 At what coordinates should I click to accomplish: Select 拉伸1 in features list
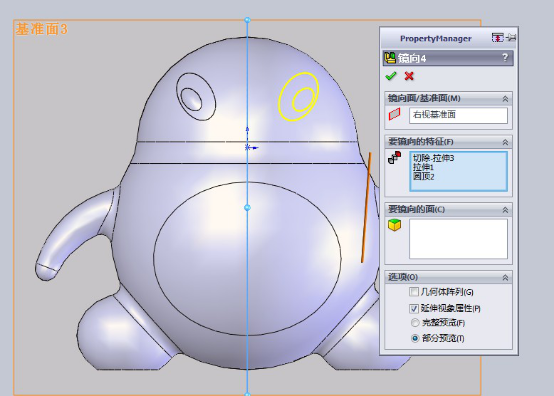pyautogui.click(x=423, y=167)
